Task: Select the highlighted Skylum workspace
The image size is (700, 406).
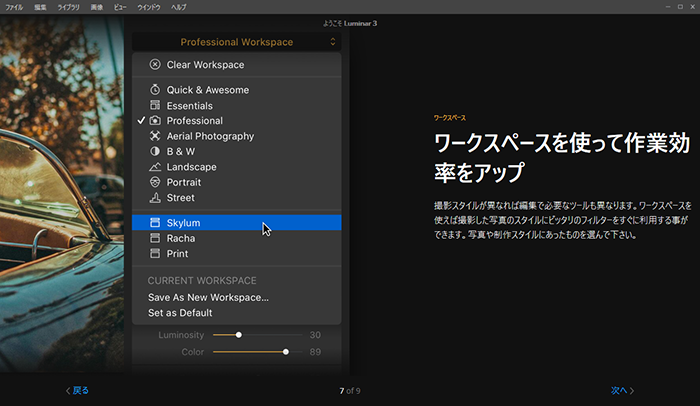Action: tap(237, 222)
